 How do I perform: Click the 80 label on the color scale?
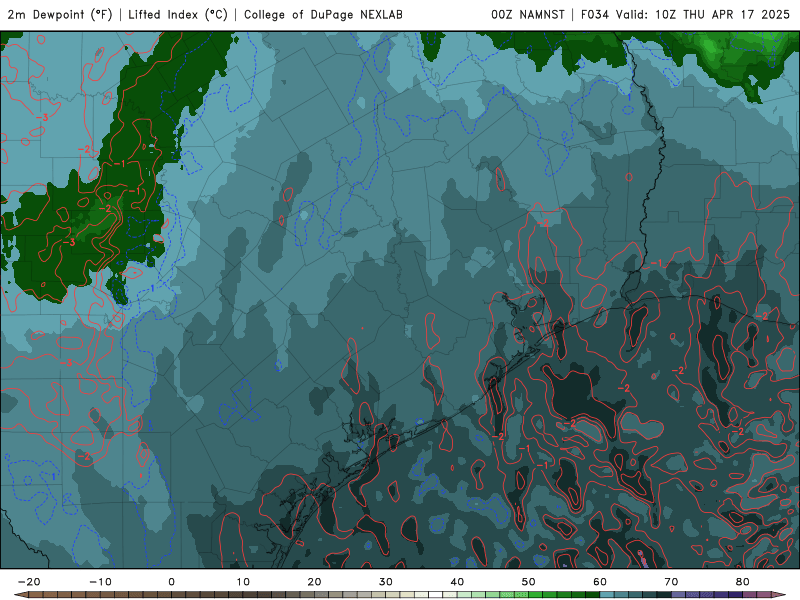click(x=743, y=582)
